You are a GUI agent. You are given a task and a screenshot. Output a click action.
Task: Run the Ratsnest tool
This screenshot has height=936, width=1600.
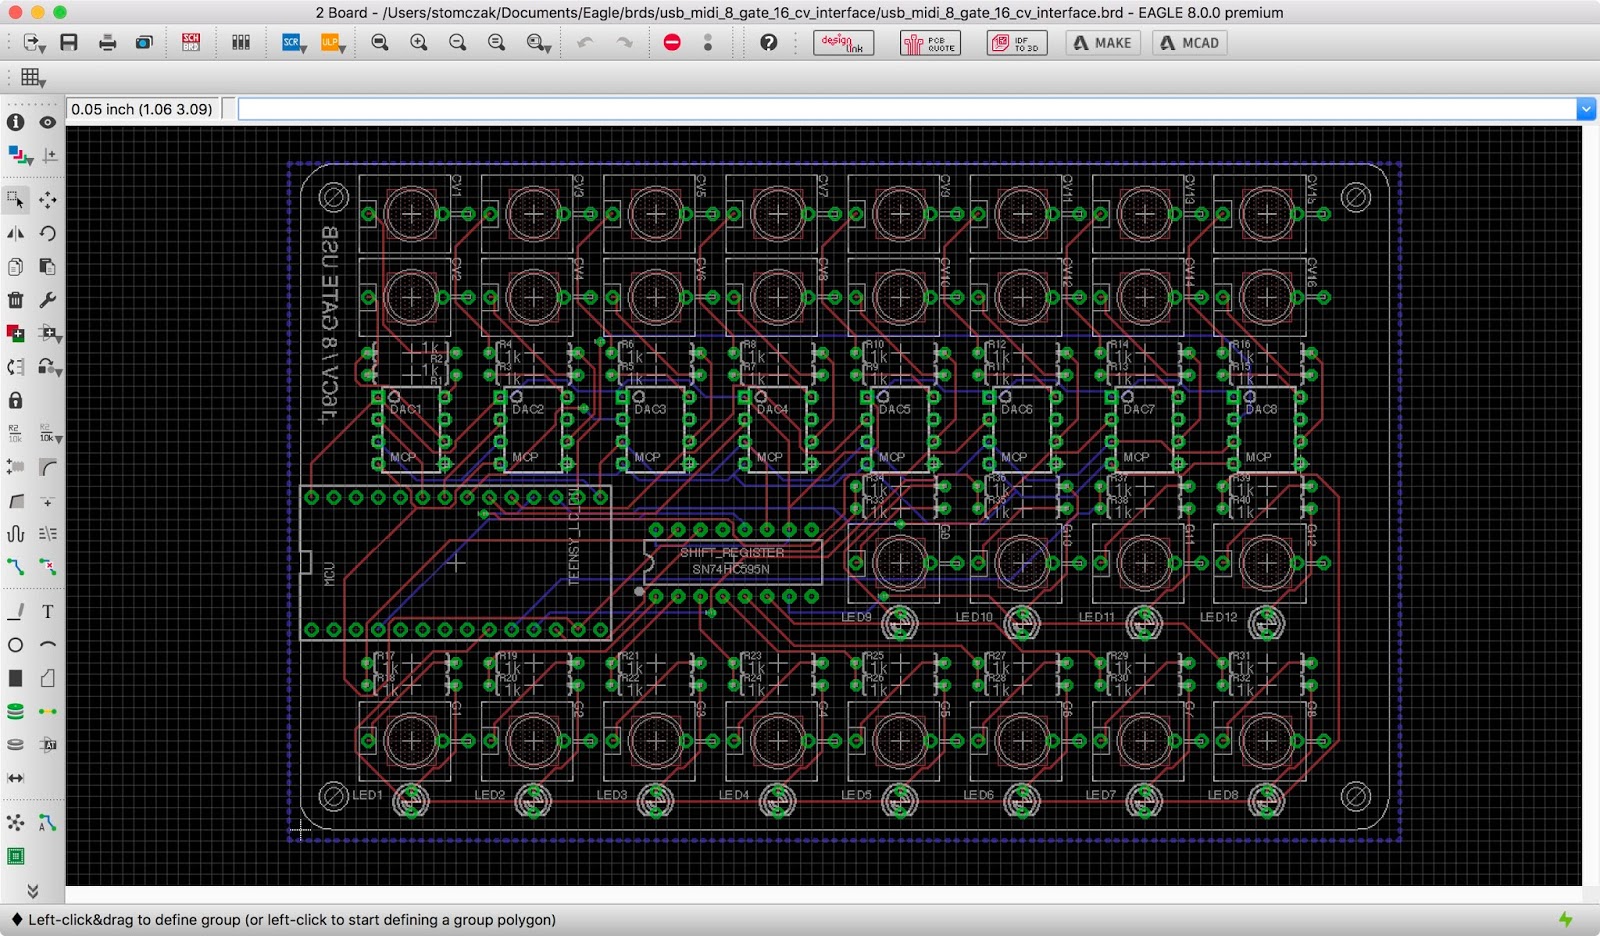16,822
